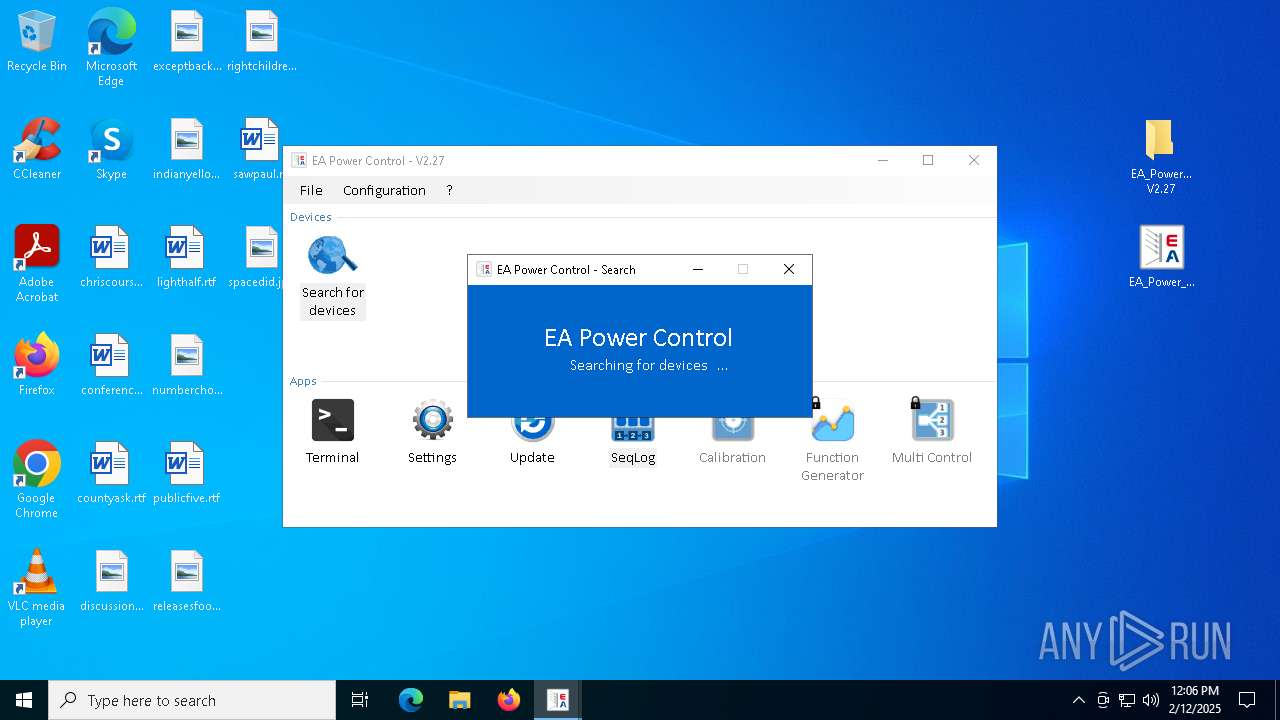This screenshot has height=720, width=1280.
Task: Open the taskbar clock and date
Action: tap(1195, 700)
